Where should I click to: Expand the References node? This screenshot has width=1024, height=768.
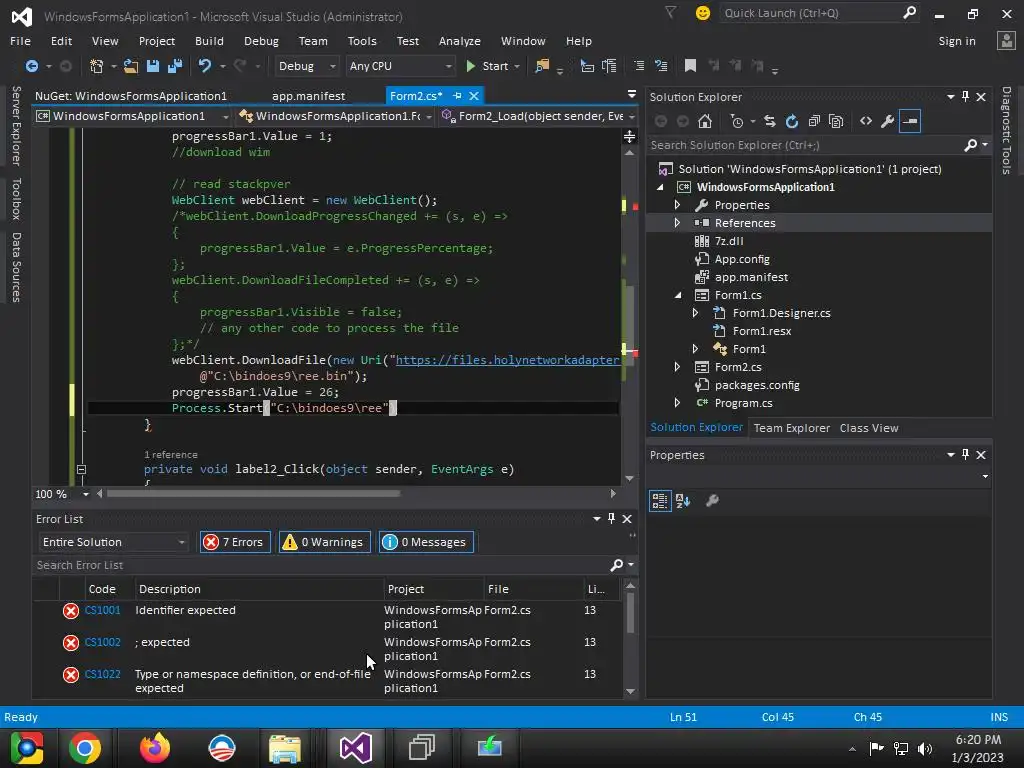pyautogui.click(x=677, y=223)
